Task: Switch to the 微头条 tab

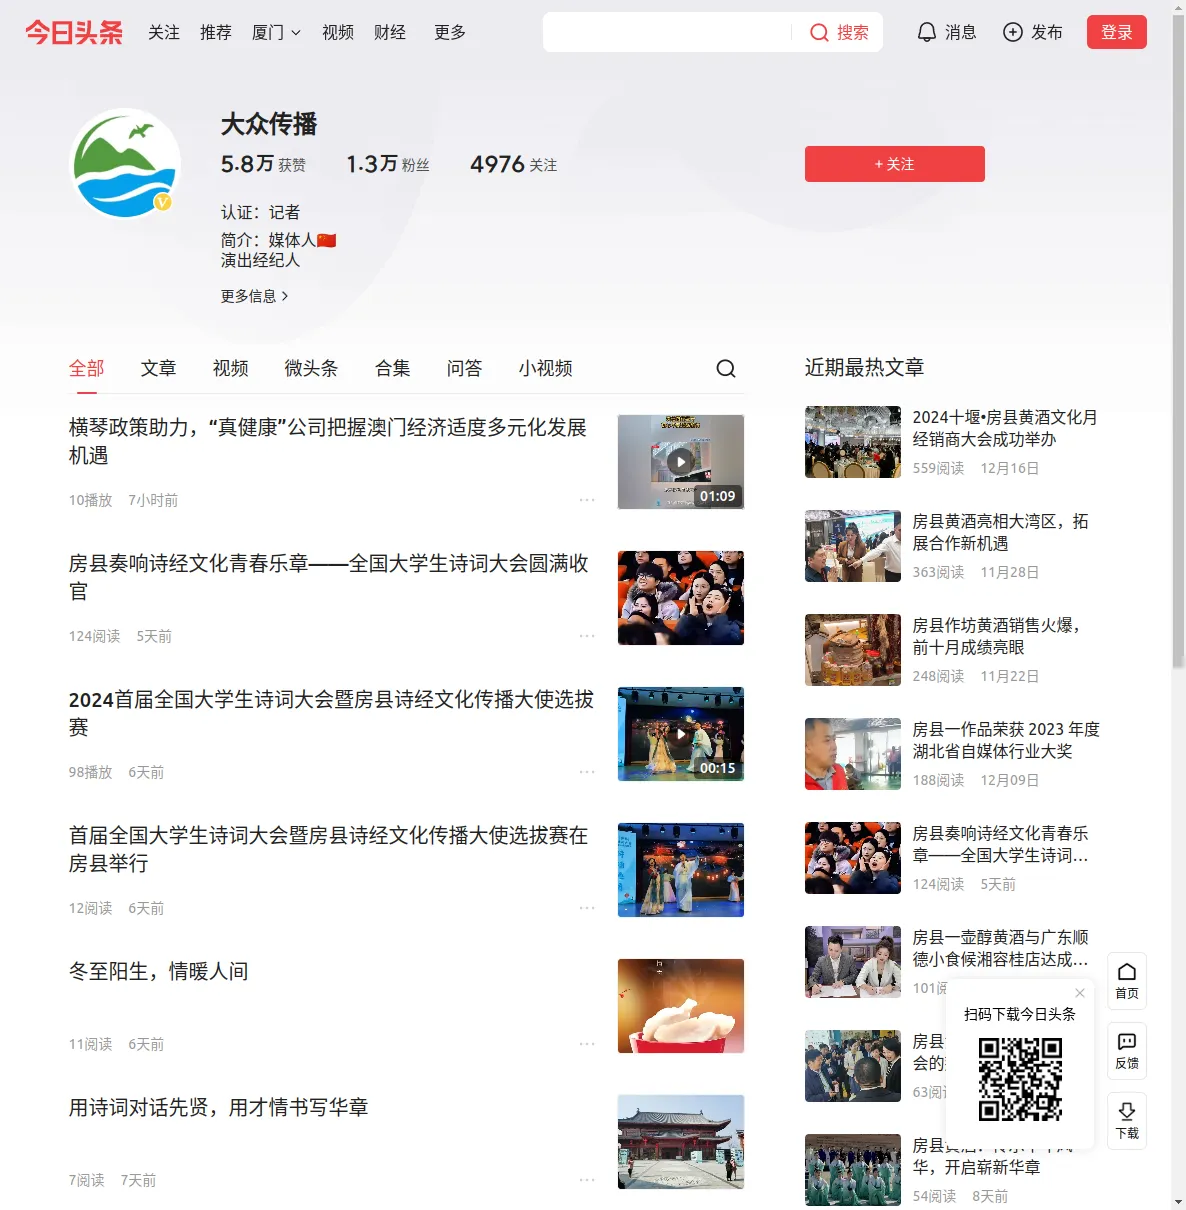Action: click(312, 368)
